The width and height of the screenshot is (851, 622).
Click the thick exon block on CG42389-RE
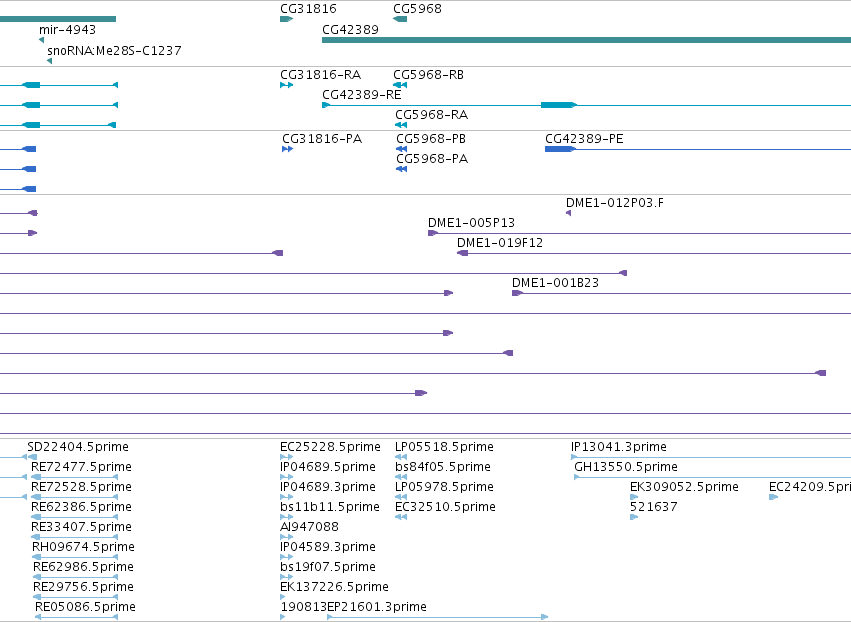coord(557,105)
